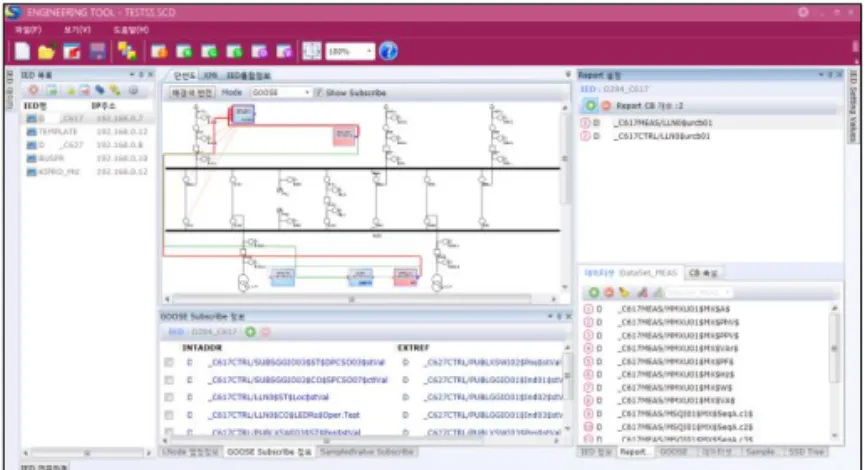Click the red delete icon in the DataSet toolbar
The height and width of the screenshot is (470, 865).
pyautogui.click(x=608, y=292)
